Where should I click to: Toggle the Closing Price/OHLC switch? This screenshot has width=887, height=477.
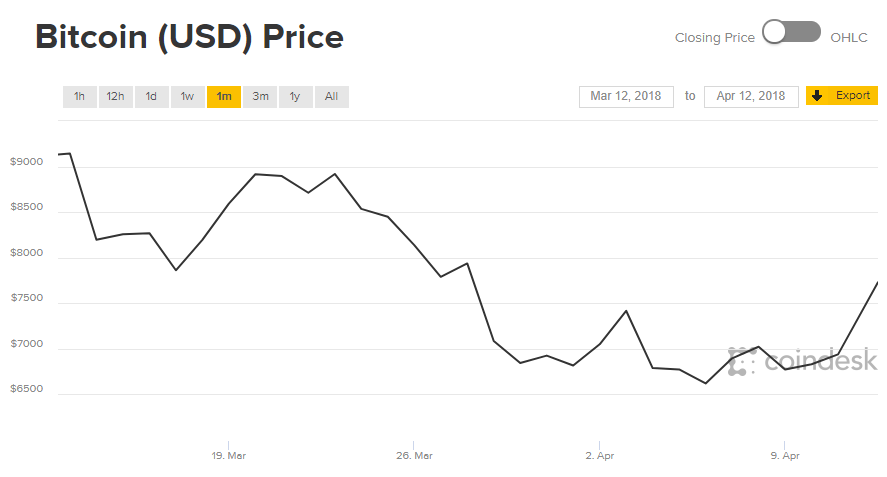tap(791, 32)
